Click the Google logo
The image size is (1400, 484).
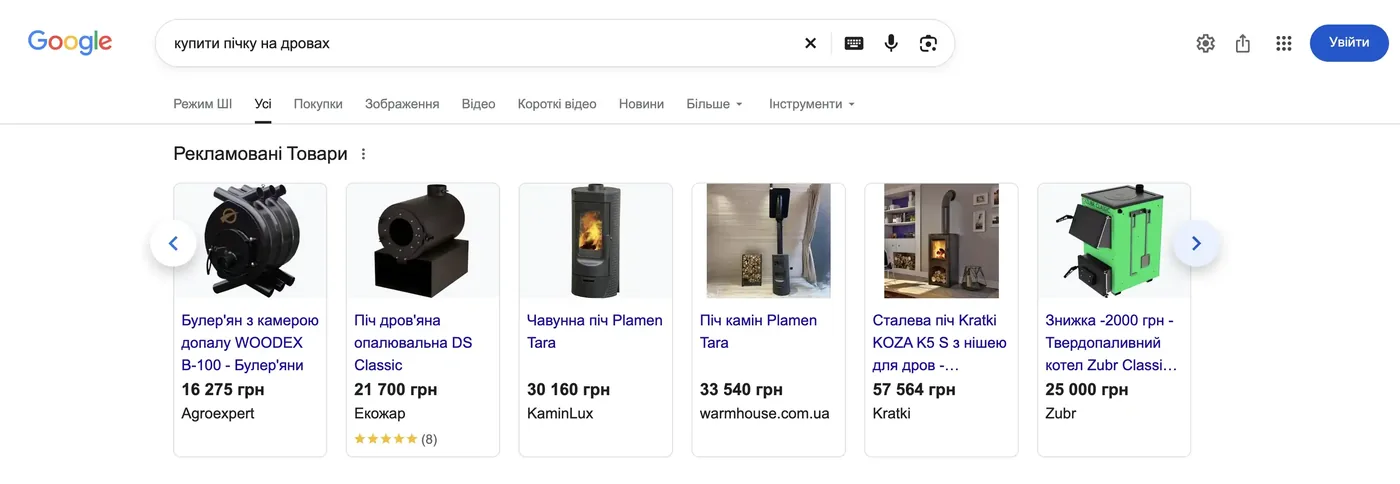point(70,42)
